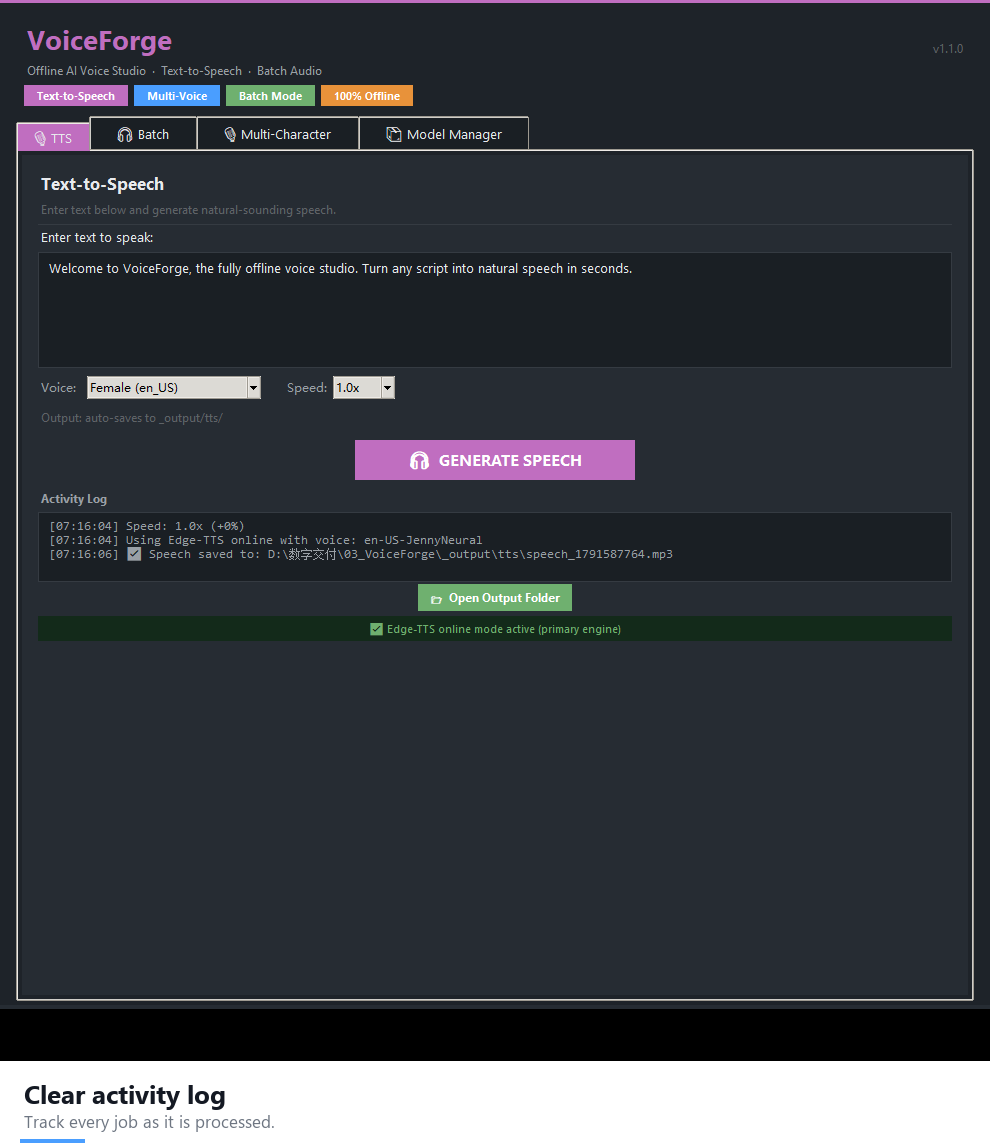Click the Open Output Folder button
The height and width of the screenshot is (1145, 990).
click(x=494, y=597)
